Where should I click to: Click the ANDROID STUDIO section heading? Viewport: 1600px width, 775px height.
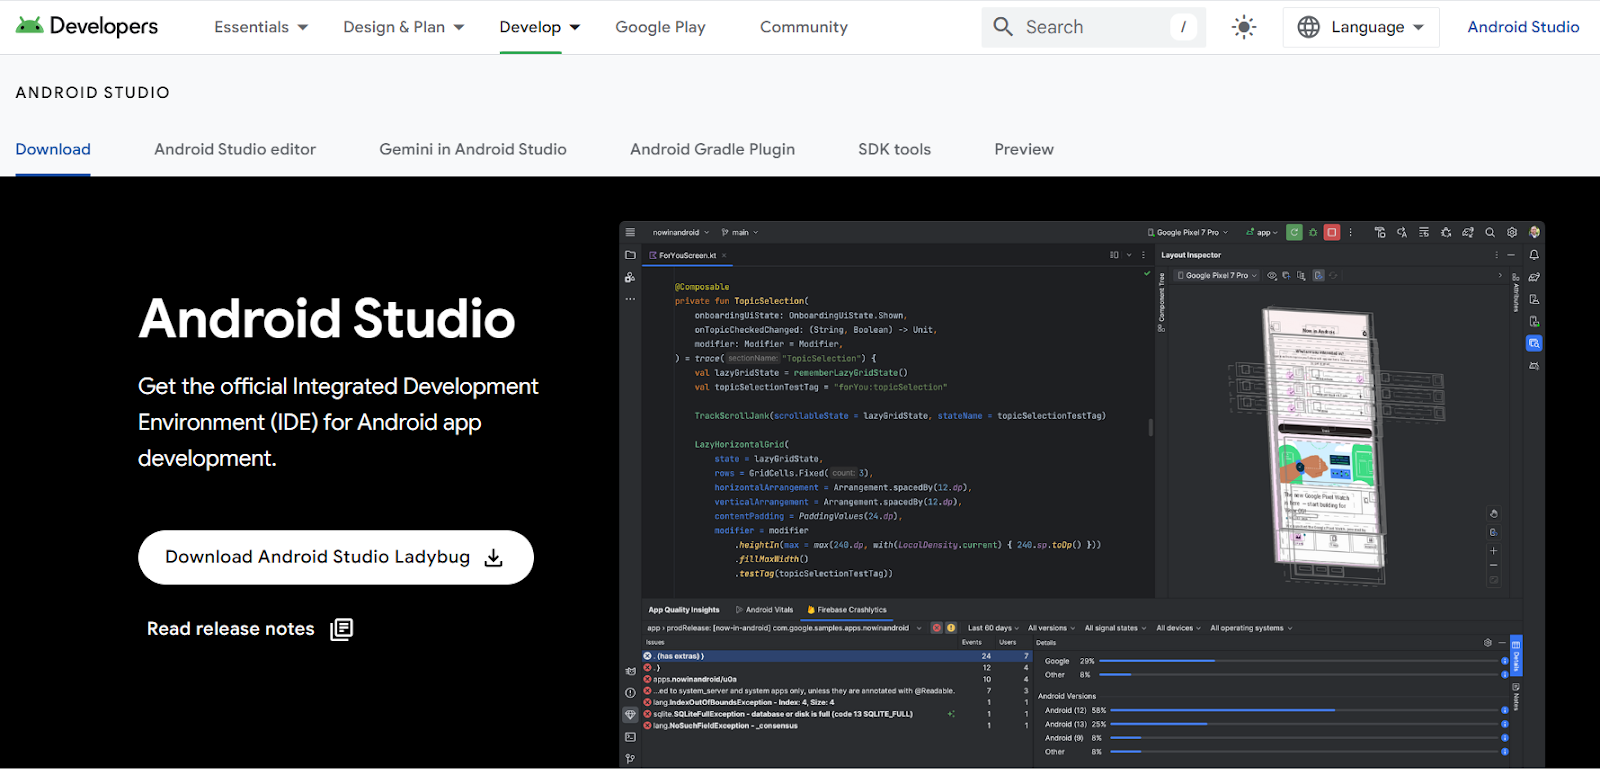pyautogui.click(x=93, y=92)
